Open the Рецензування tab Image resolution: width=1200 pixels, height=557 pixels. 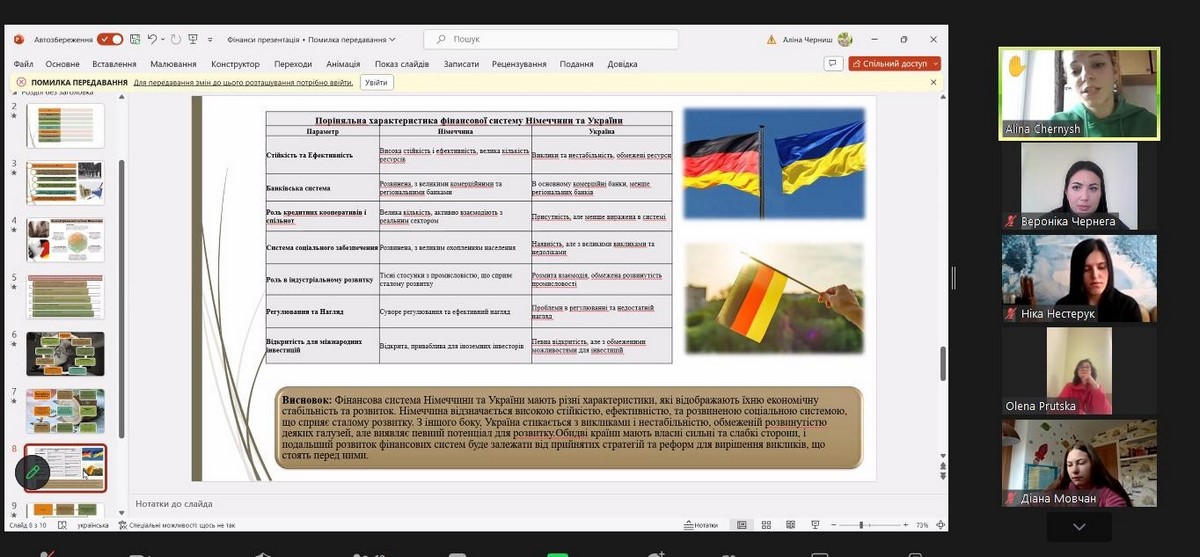pyautogui.click(x=518, y=64)
